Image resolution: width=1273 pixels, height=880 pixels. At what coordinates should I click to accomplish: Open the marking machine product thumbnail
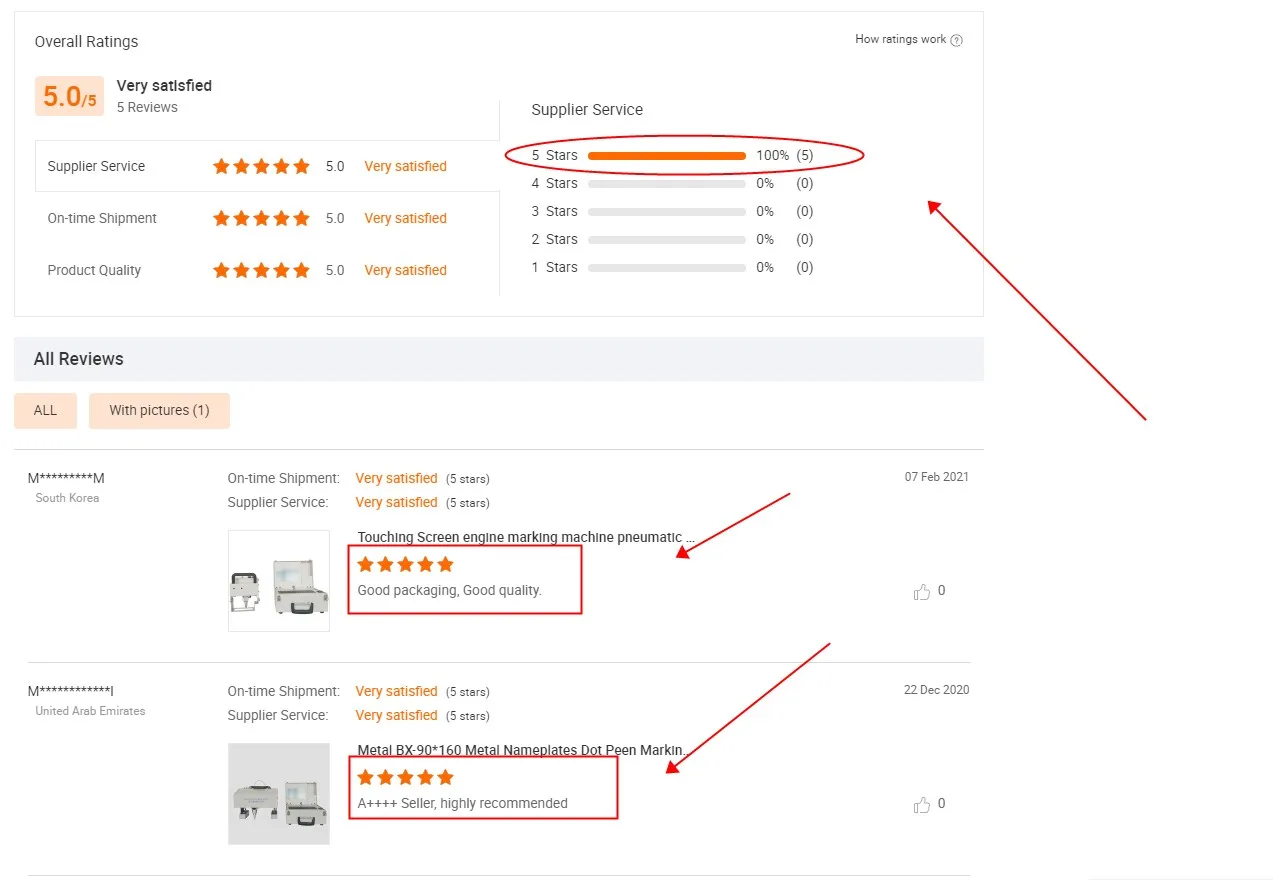click(279, 581)
